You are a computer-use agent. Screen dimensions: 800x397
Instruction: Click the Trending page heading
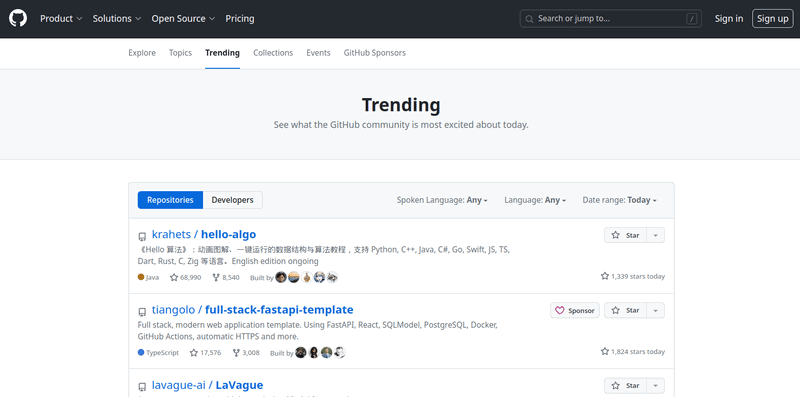pyautogui.click(x=401, y=105)
